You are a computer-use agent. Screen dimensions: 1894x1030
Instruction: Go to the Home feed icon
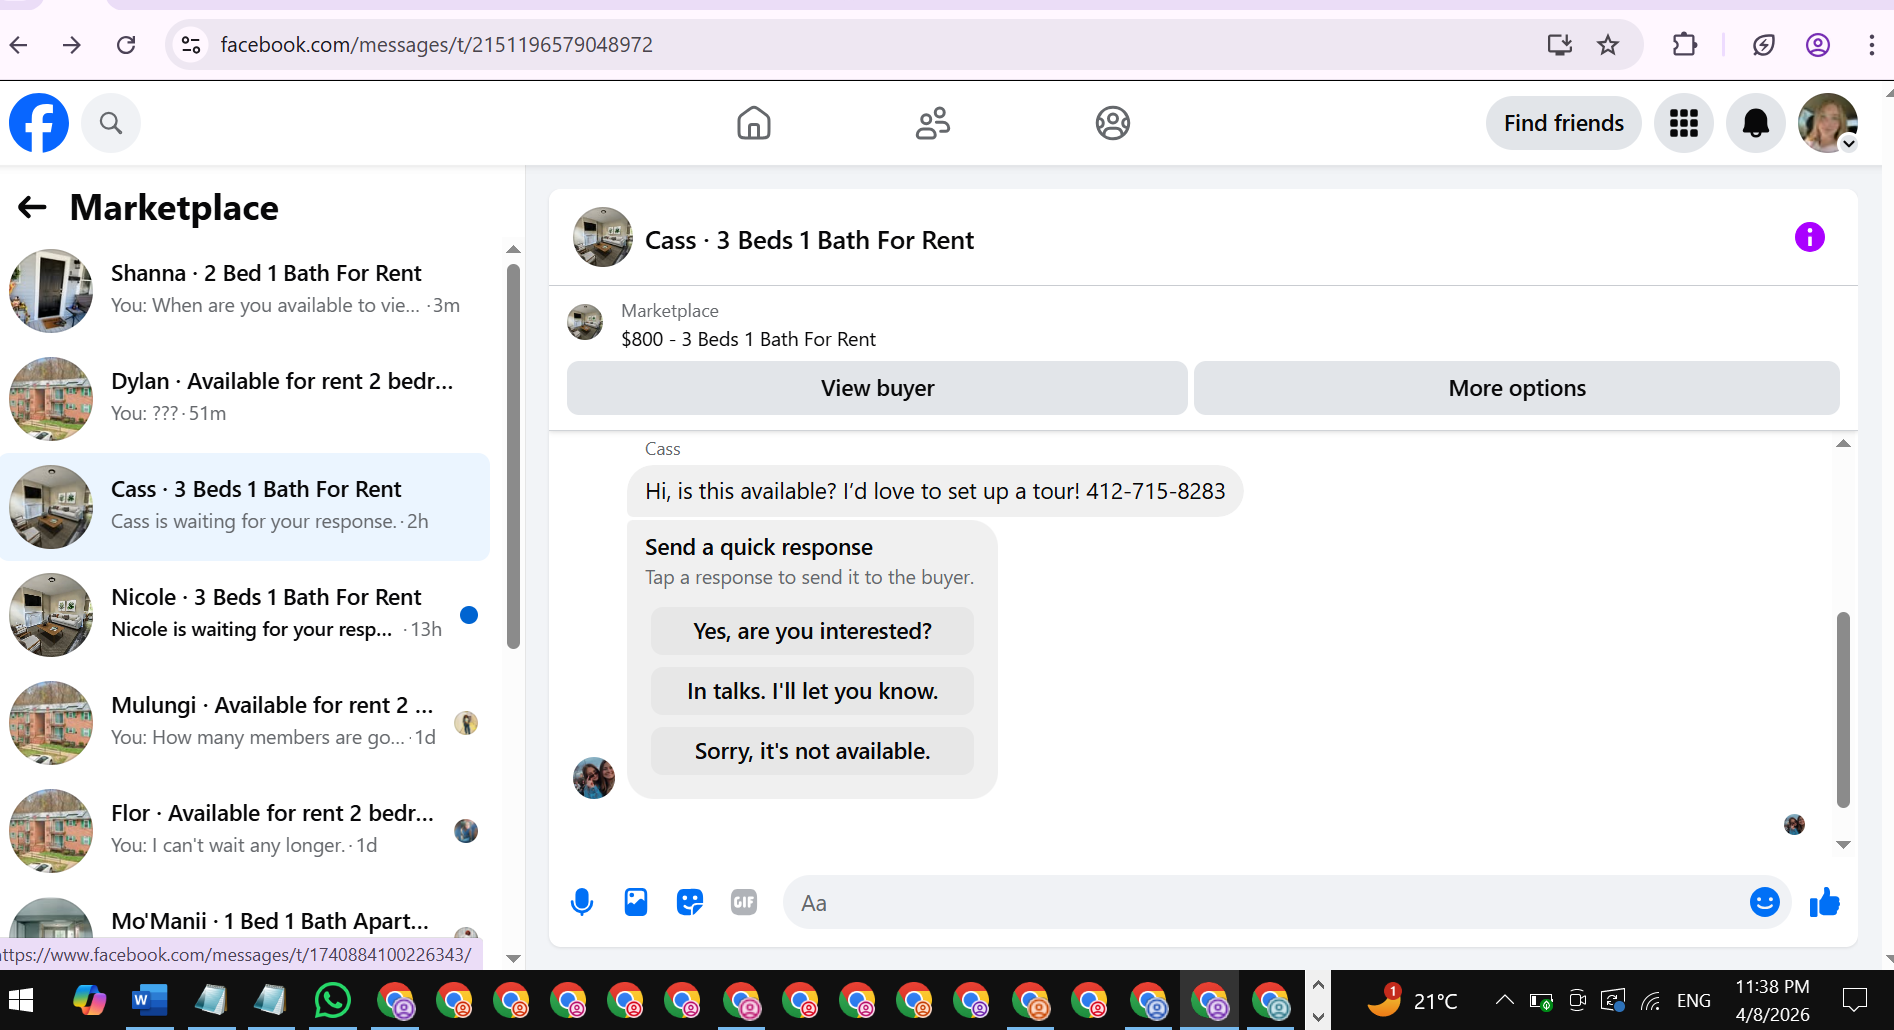point(754,123)
